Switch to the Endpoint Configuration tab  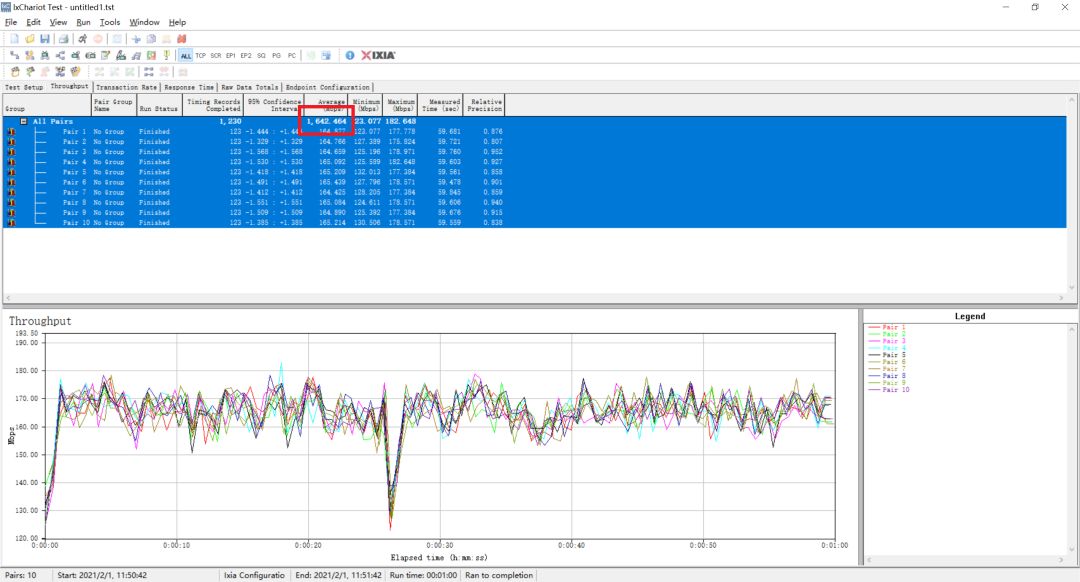[x=327, y=87]
